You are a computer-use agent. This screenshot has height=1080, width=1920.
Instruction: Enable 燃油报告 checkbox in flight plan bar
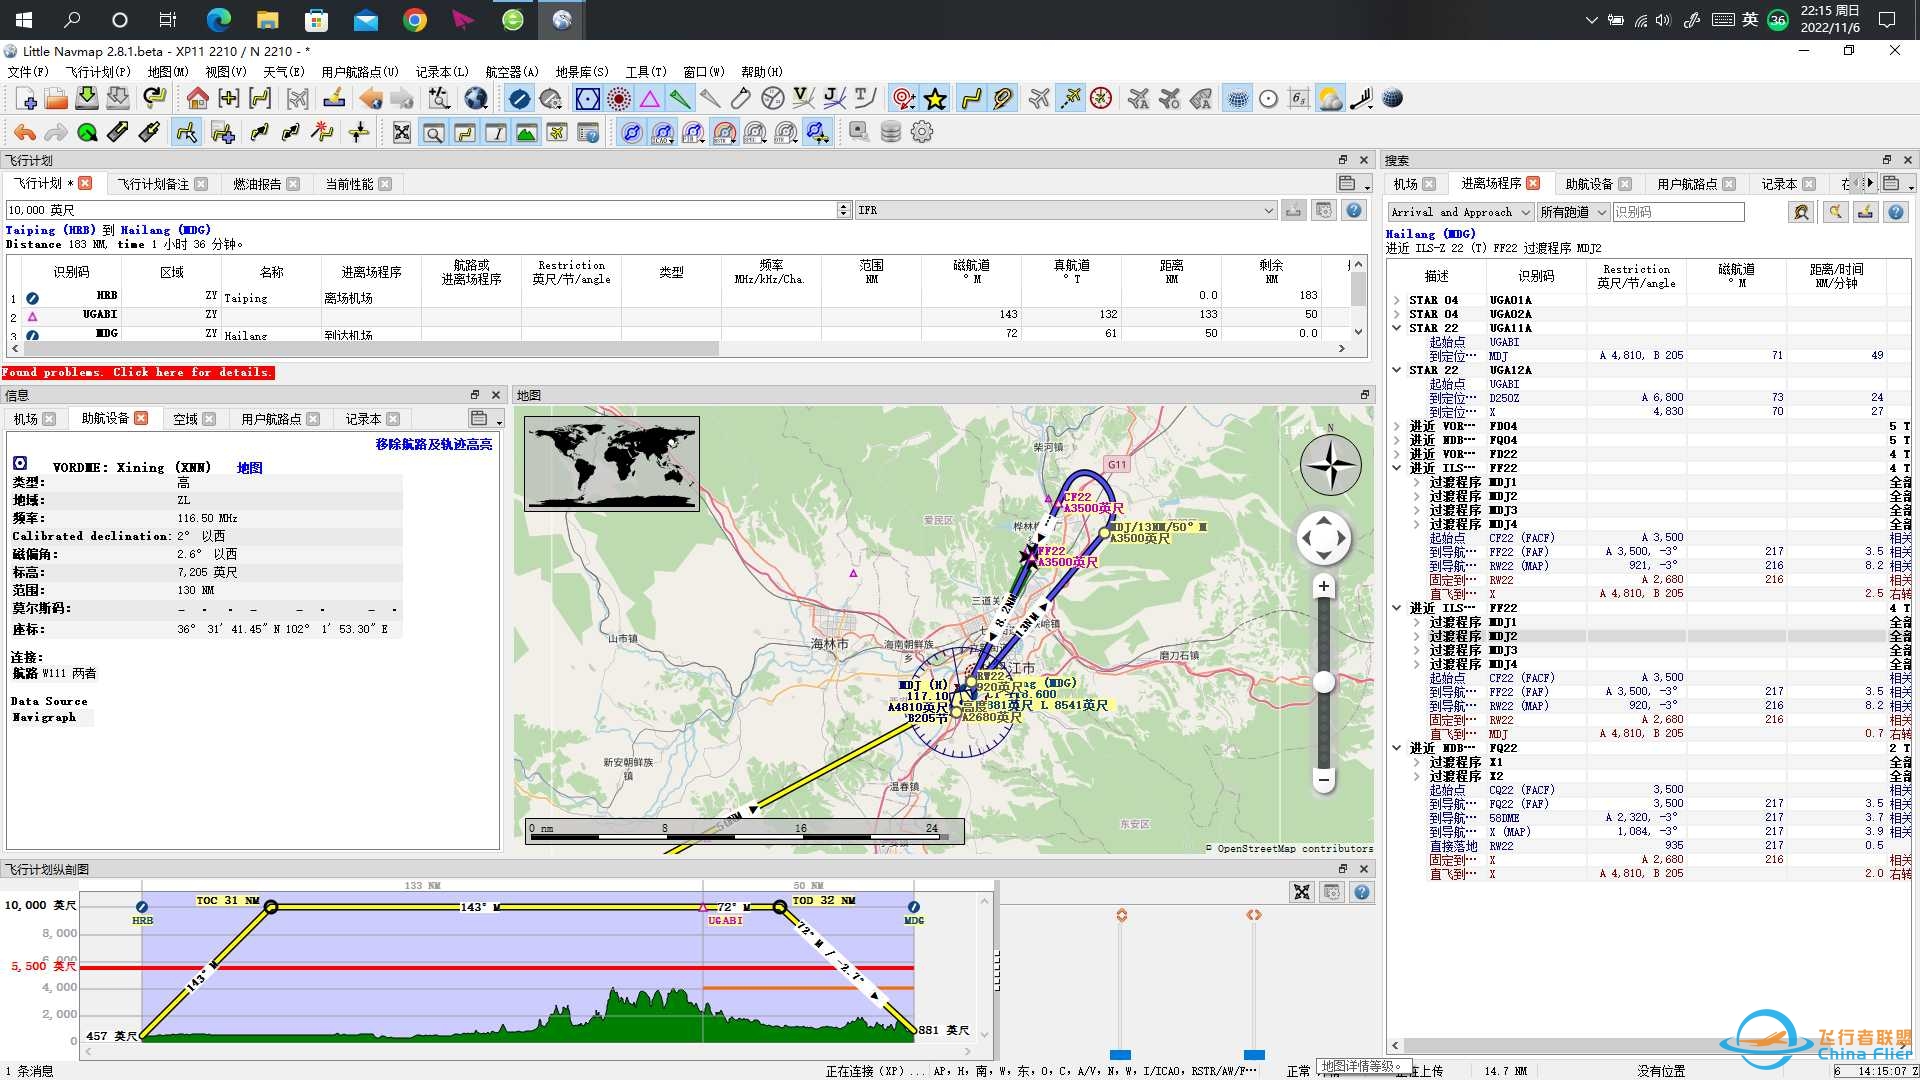coord(258,183)
